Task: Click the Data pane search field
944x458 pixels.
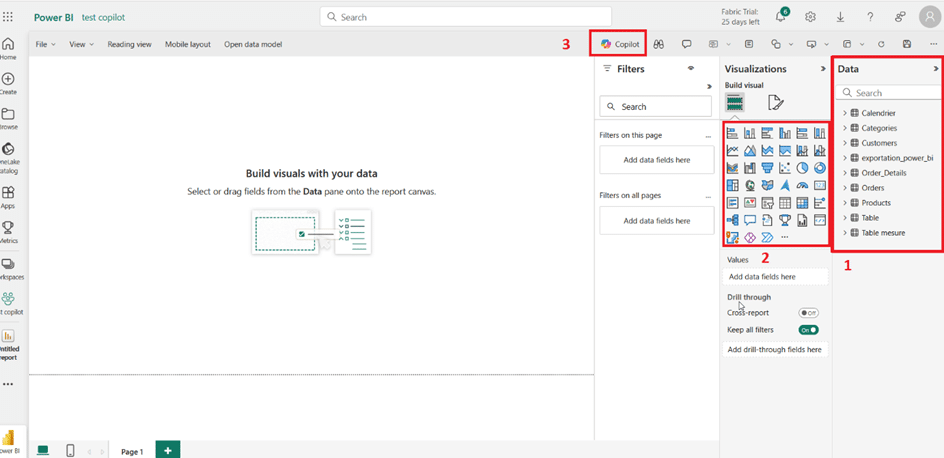Action: (890, 93)
